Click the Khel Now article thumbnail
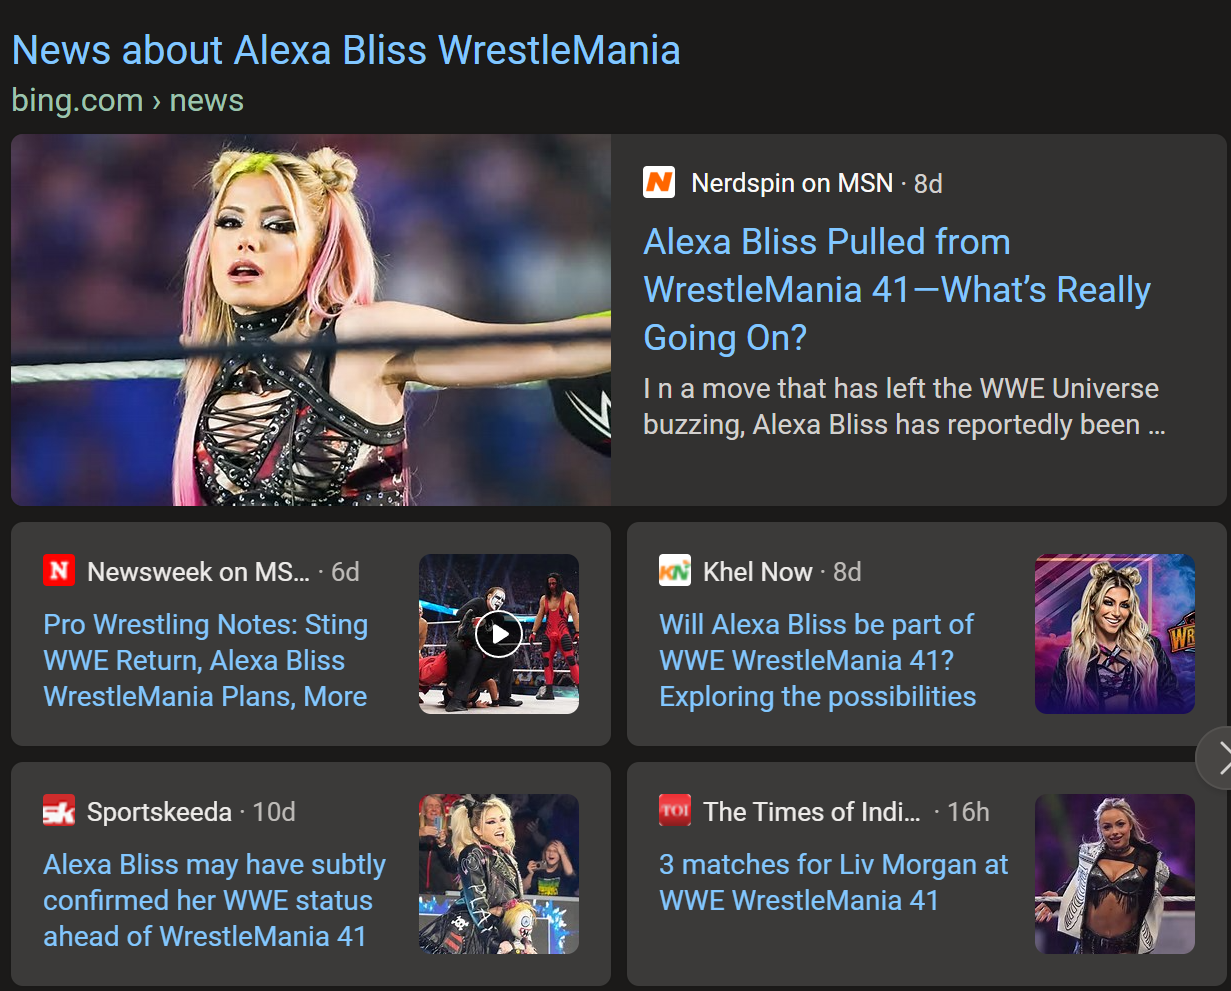The image size is (1231, 991). 1114,633
